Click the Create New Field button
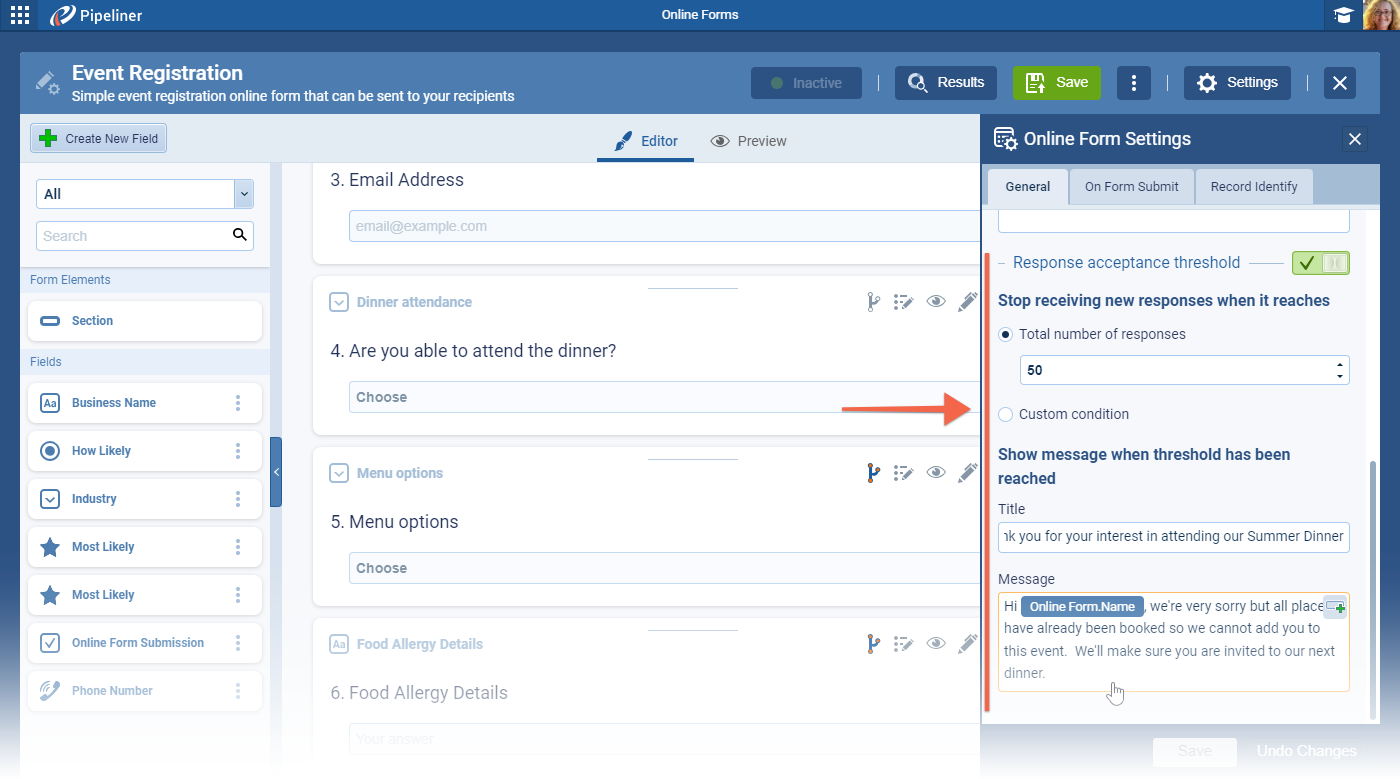This screenshot has height=779, width=1400. click(x=98, y=139)
